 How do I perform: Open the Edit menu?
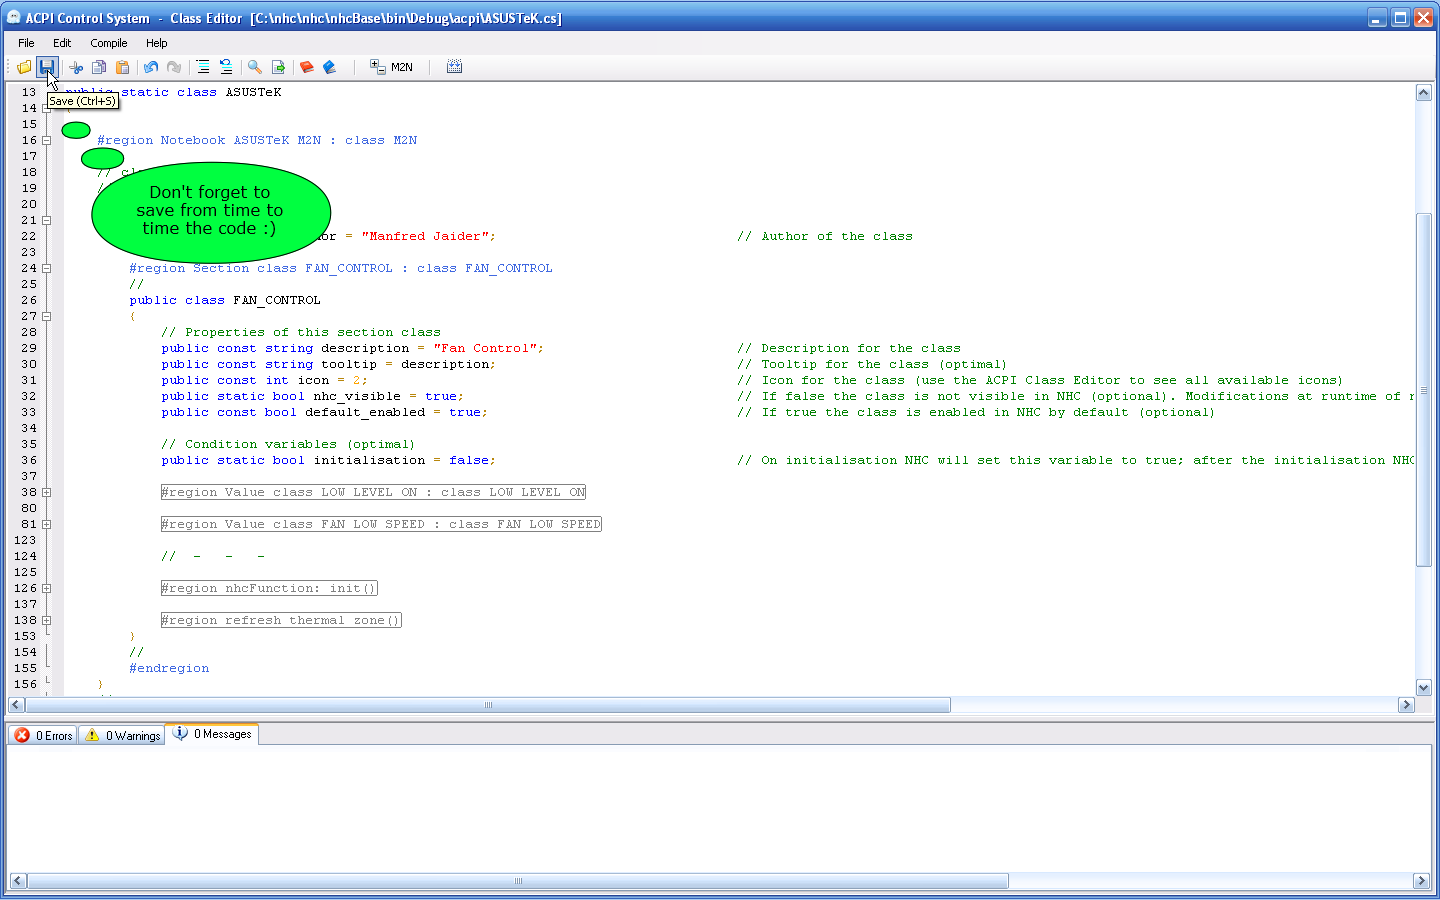pos(62,43)
